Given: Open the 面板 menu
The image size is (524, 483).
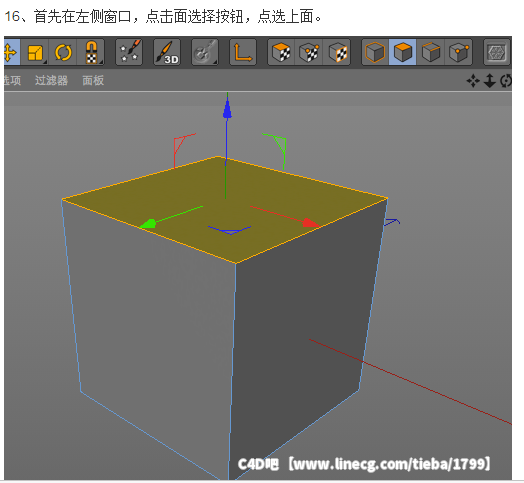Looking at the screenshot, I should pyautogui.click(x=93, y=80).
